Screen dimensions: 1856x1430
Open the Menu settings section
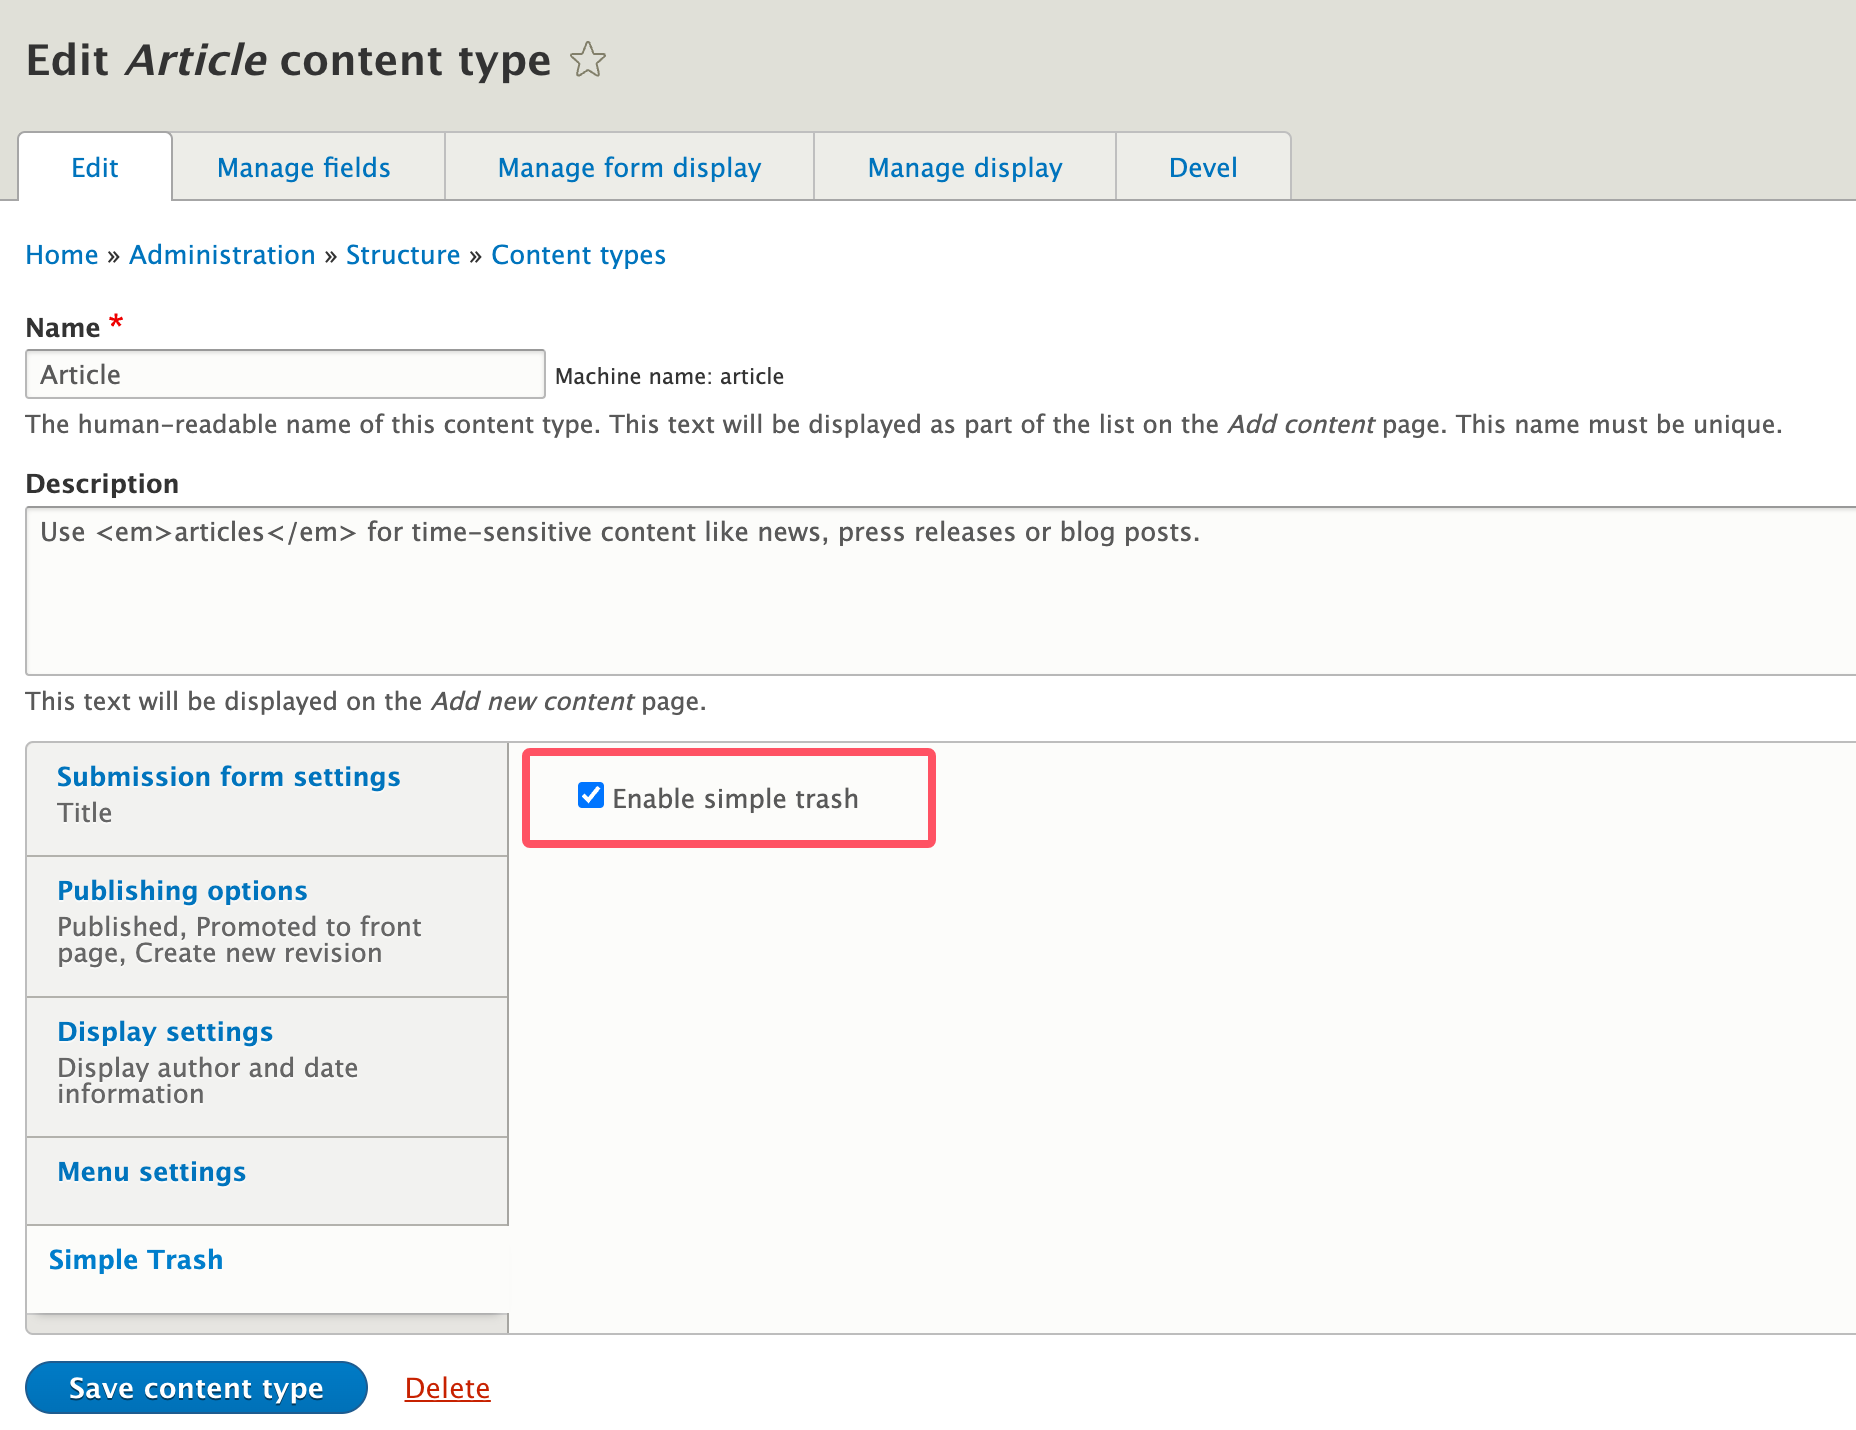pos(151,1171)
